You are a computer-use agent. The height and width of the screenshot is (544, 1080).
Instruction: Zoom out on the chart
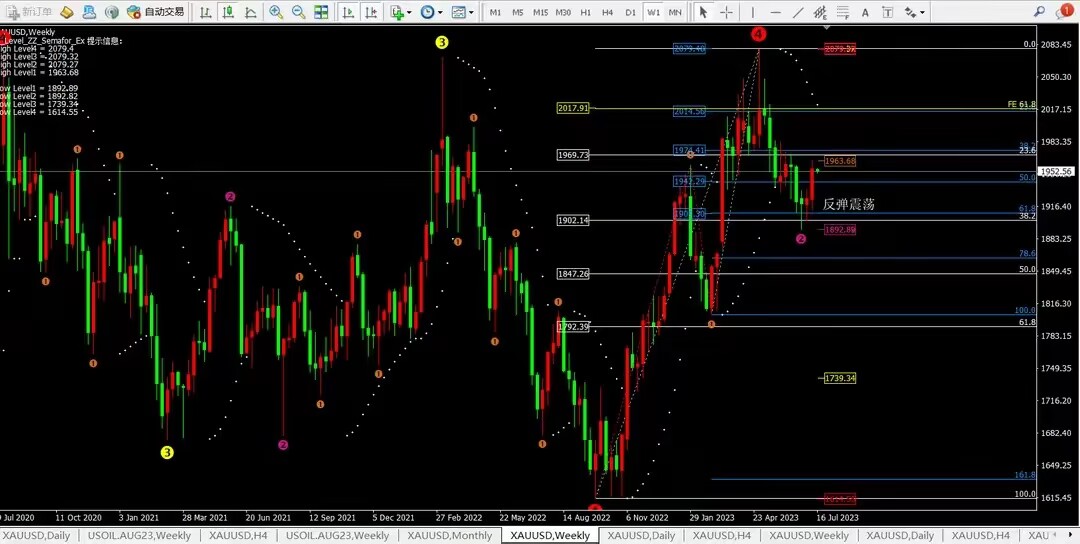[299, 12]
